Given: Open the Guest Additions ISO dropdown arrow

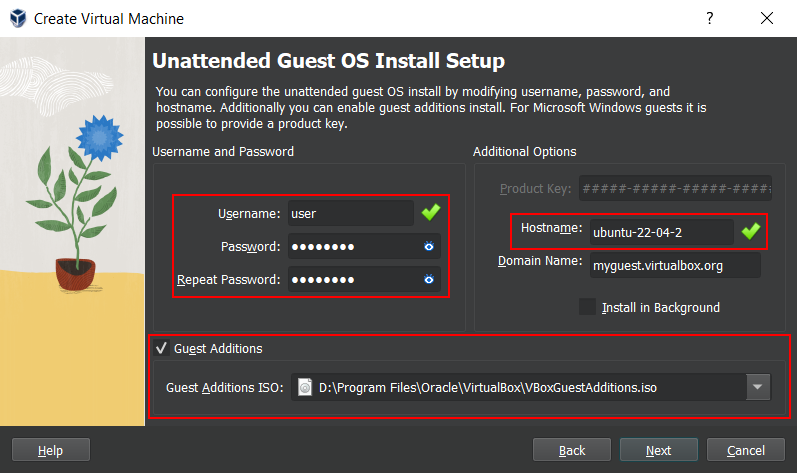Looking at the screenshot, I should point(757,387).
